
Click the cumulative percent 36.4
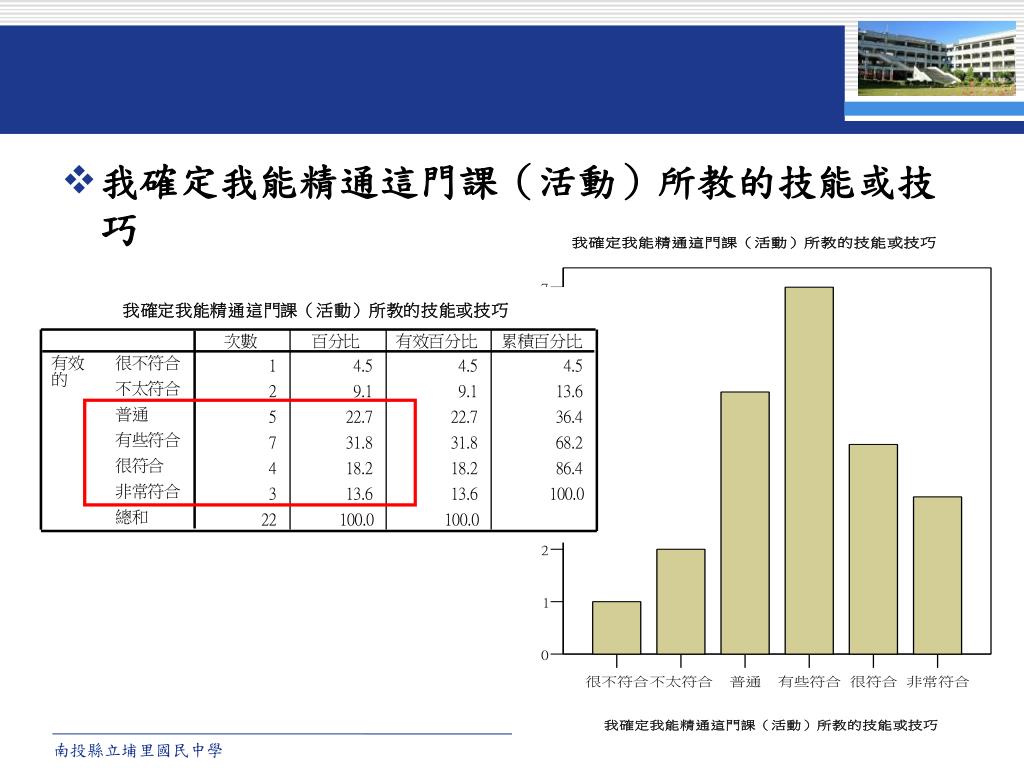click(x=569, y=417)
